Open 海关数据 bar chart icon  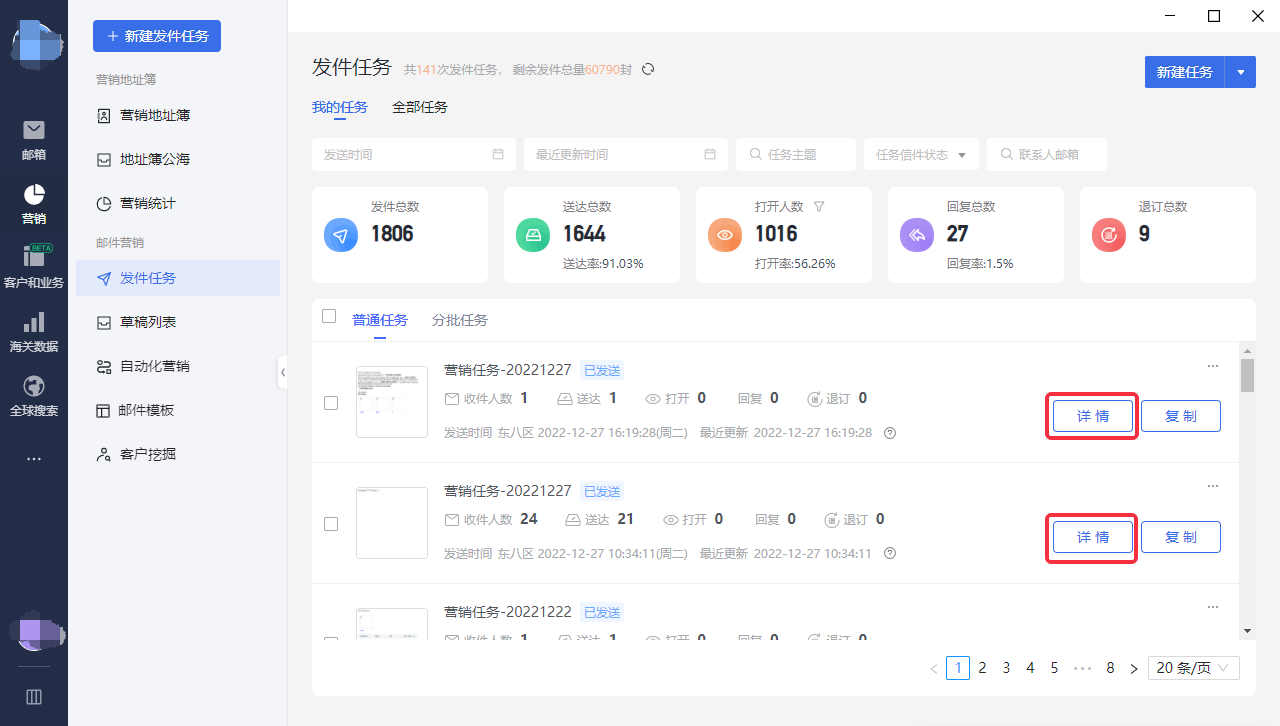(34, 322)
